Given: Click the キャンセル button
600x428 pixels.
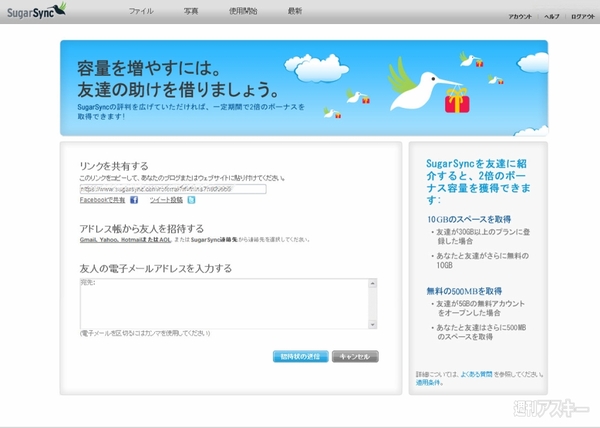Looking at the screenshot, I should tap(355, 356).
